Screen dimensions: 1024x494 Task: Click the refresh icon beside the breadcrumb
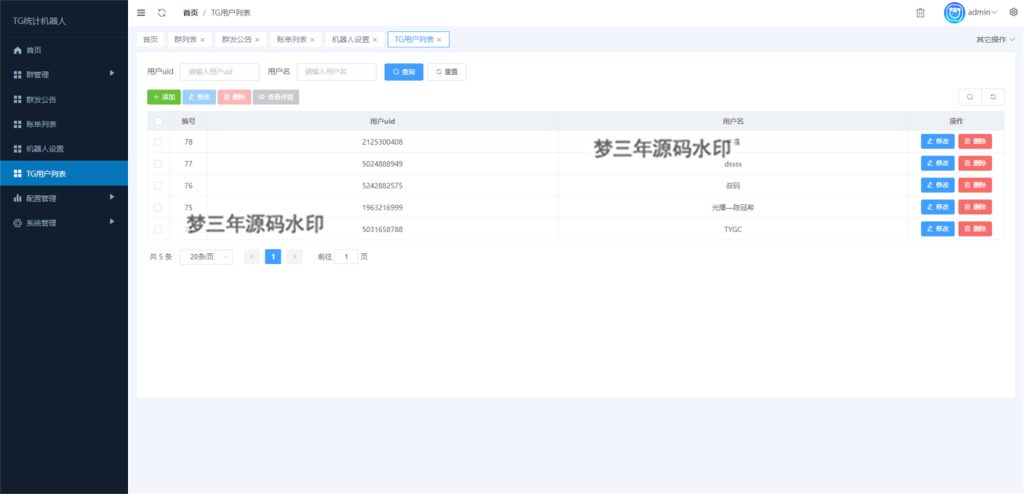pos(162,12)
